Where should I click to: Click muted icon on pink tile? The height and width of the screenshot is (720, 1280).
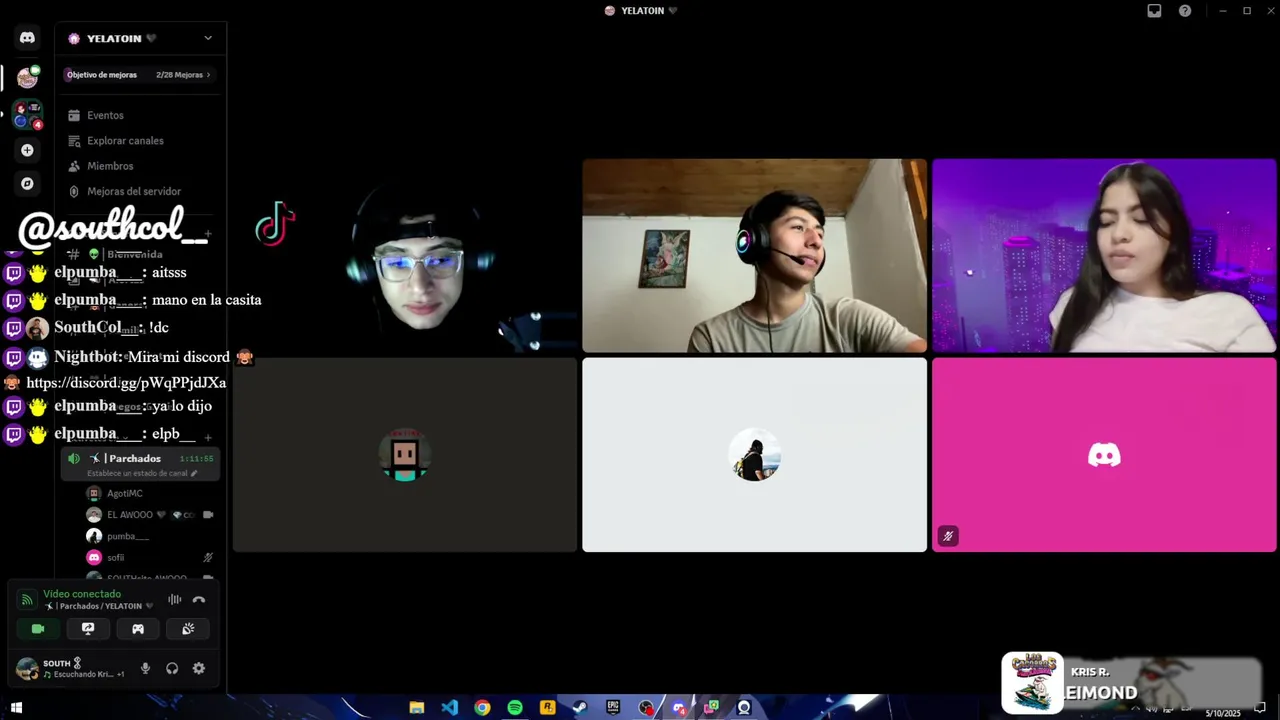click(948, 536)
